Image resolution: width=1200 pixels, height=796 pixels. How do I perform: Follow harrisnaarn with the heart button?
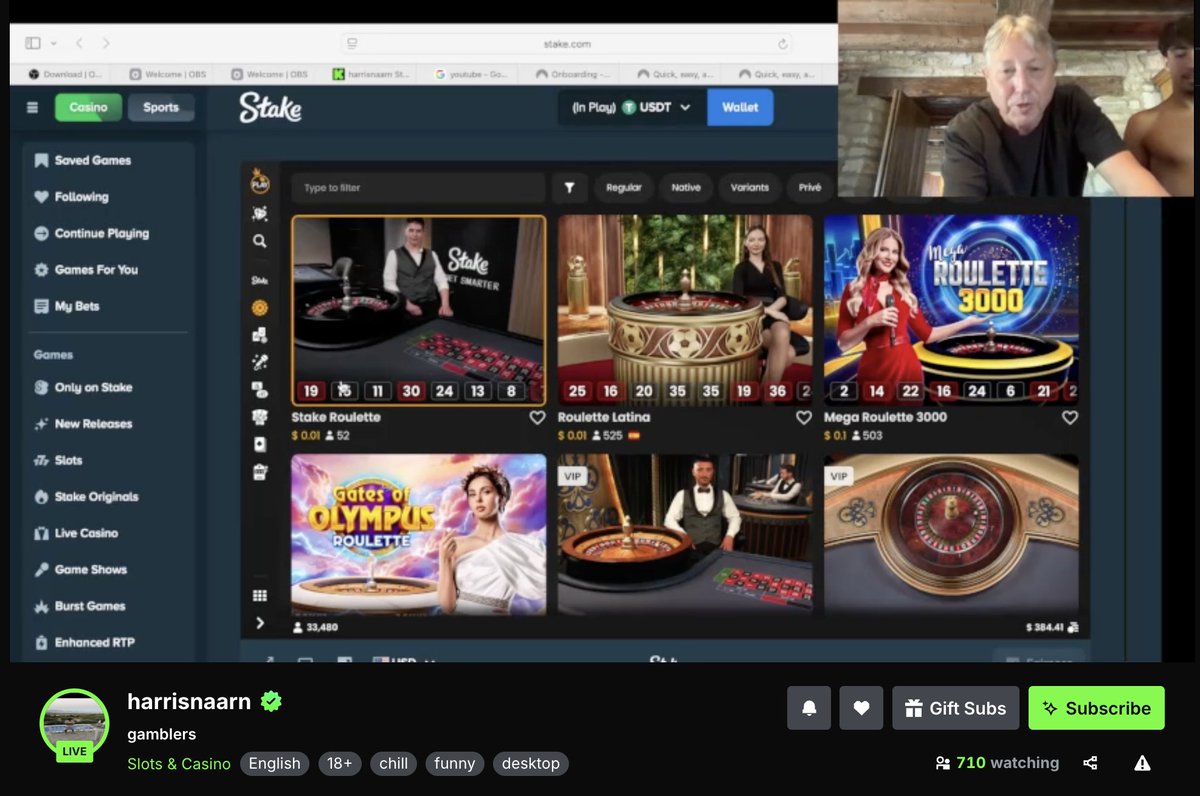point(861,708)
